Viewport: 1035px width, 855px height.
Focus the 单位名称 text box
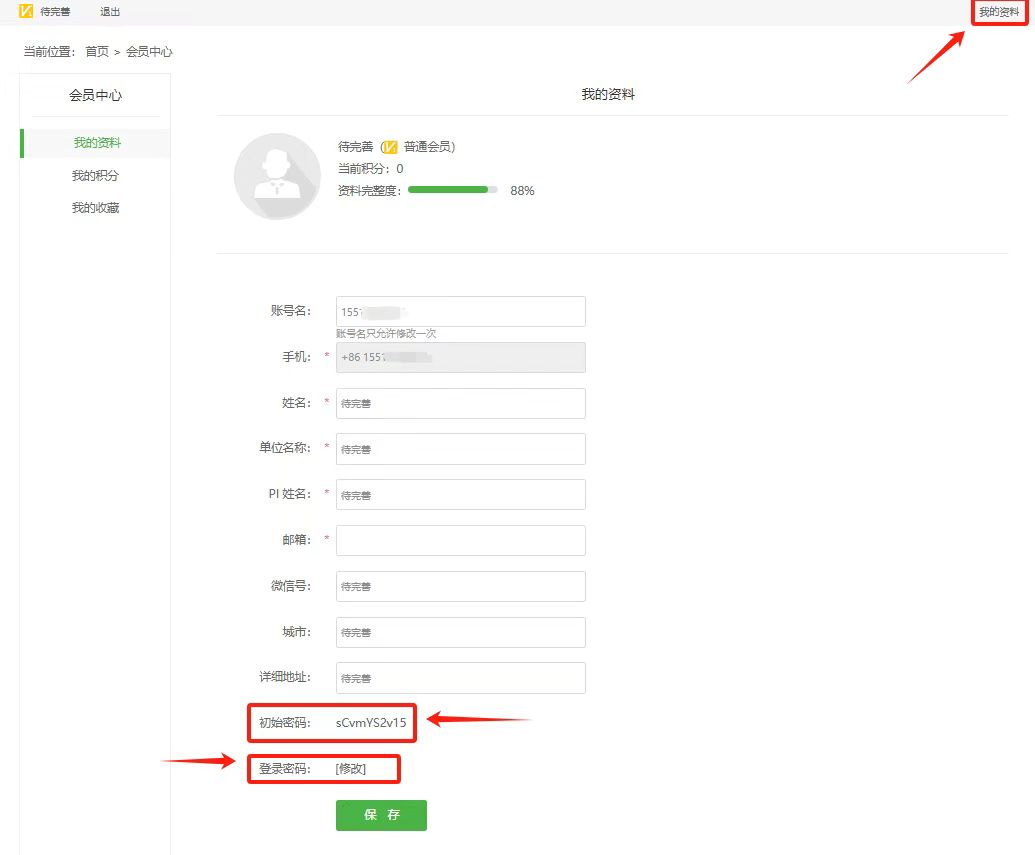460,449
